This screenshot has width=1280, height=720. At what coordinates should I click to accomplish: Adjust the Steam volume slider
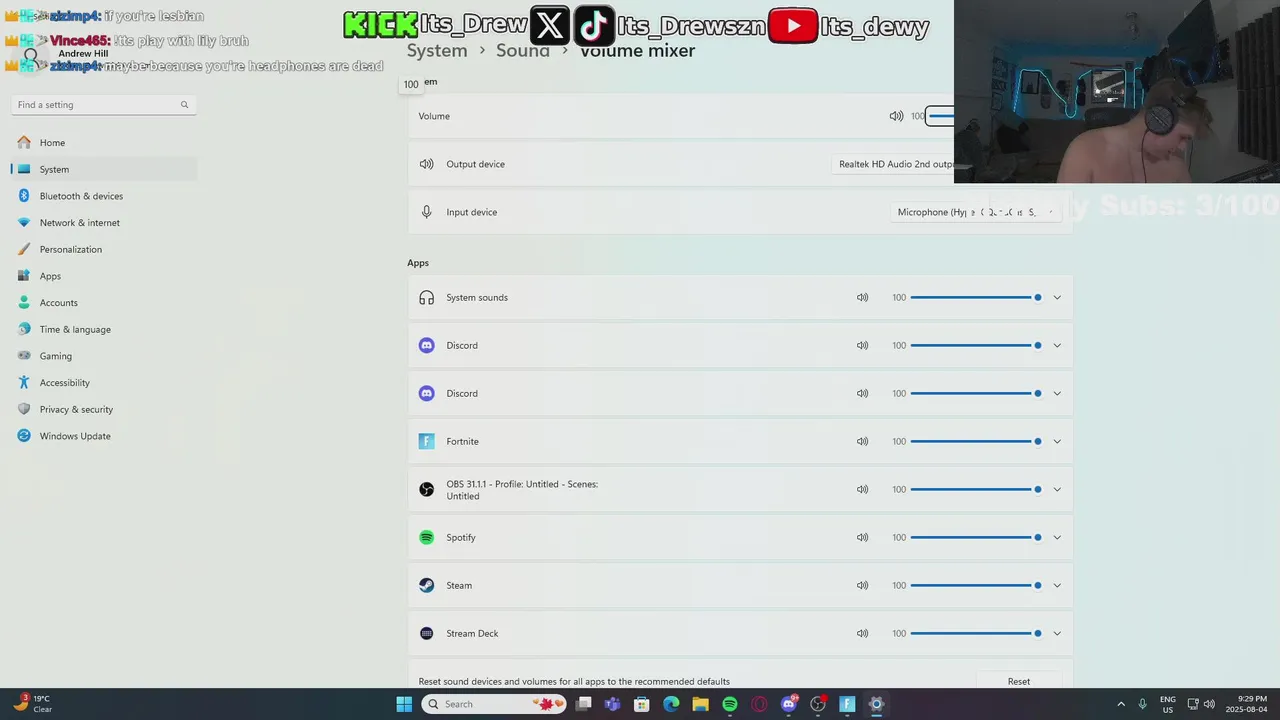coord(977,585)
